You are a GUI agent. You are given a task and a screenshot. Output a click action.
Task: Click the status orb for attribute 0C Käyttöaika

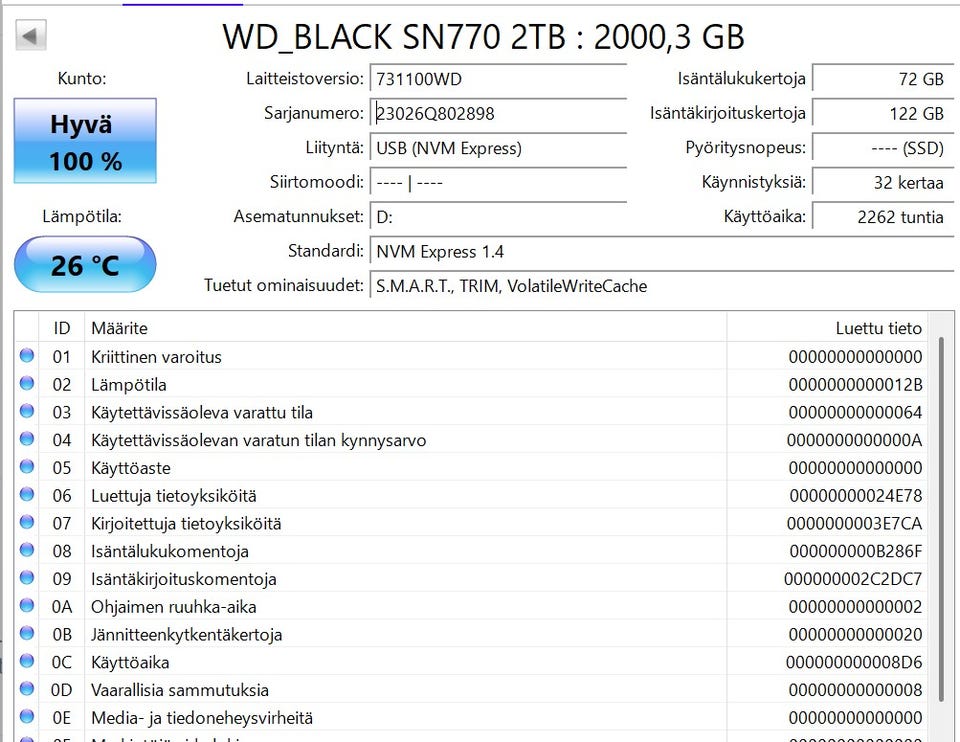pyautogui.click(x=27, y=661)
